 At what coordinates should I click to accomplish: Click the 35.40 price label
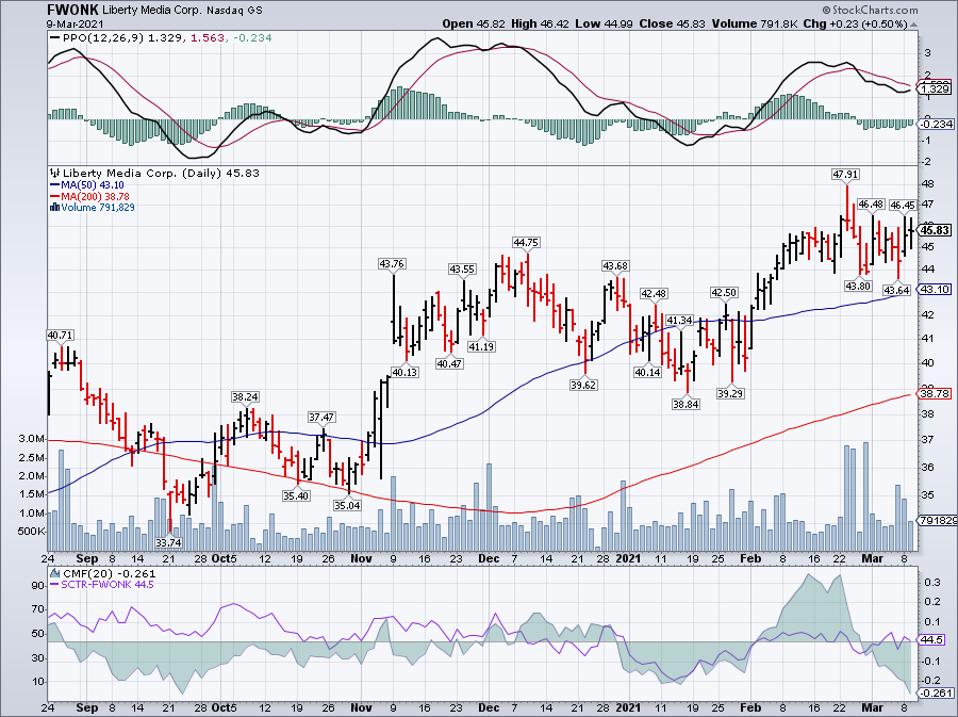pos(296,495)
